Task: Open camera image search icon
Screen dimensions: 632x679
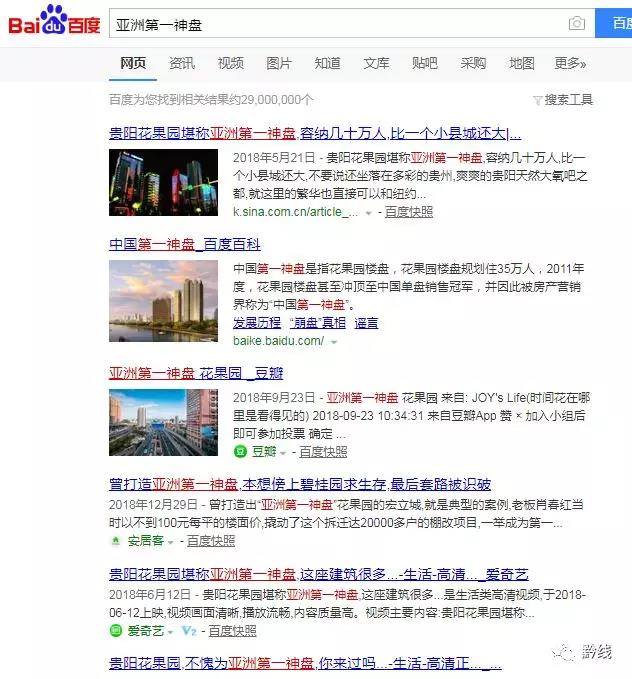Action: (577, 23)
